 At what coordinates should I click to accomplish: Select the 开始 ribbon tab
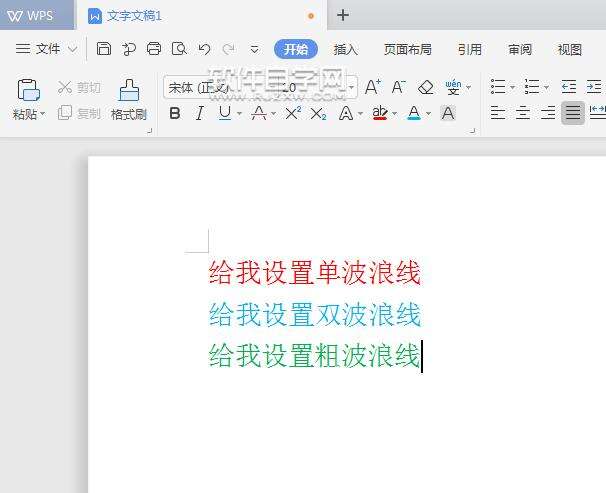point(296,49)
